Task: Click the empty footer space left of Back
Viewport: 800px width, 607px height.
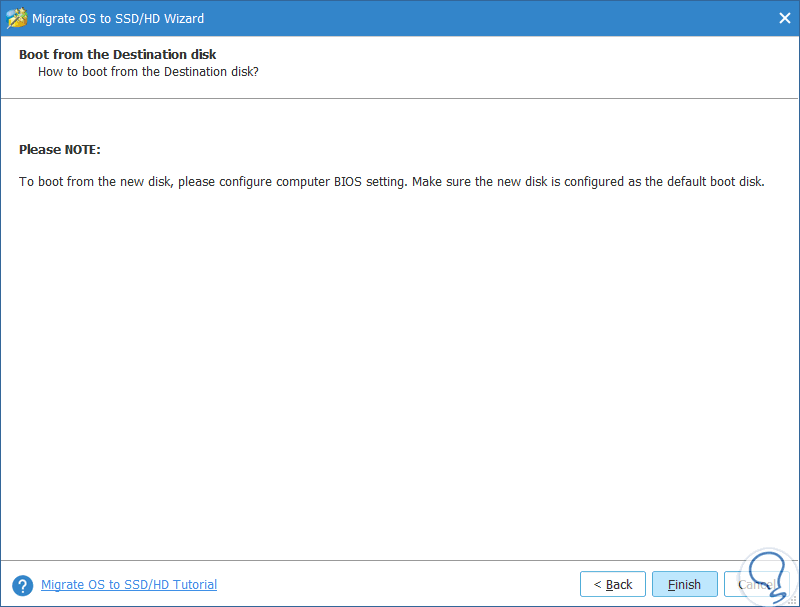Action: 400,585
